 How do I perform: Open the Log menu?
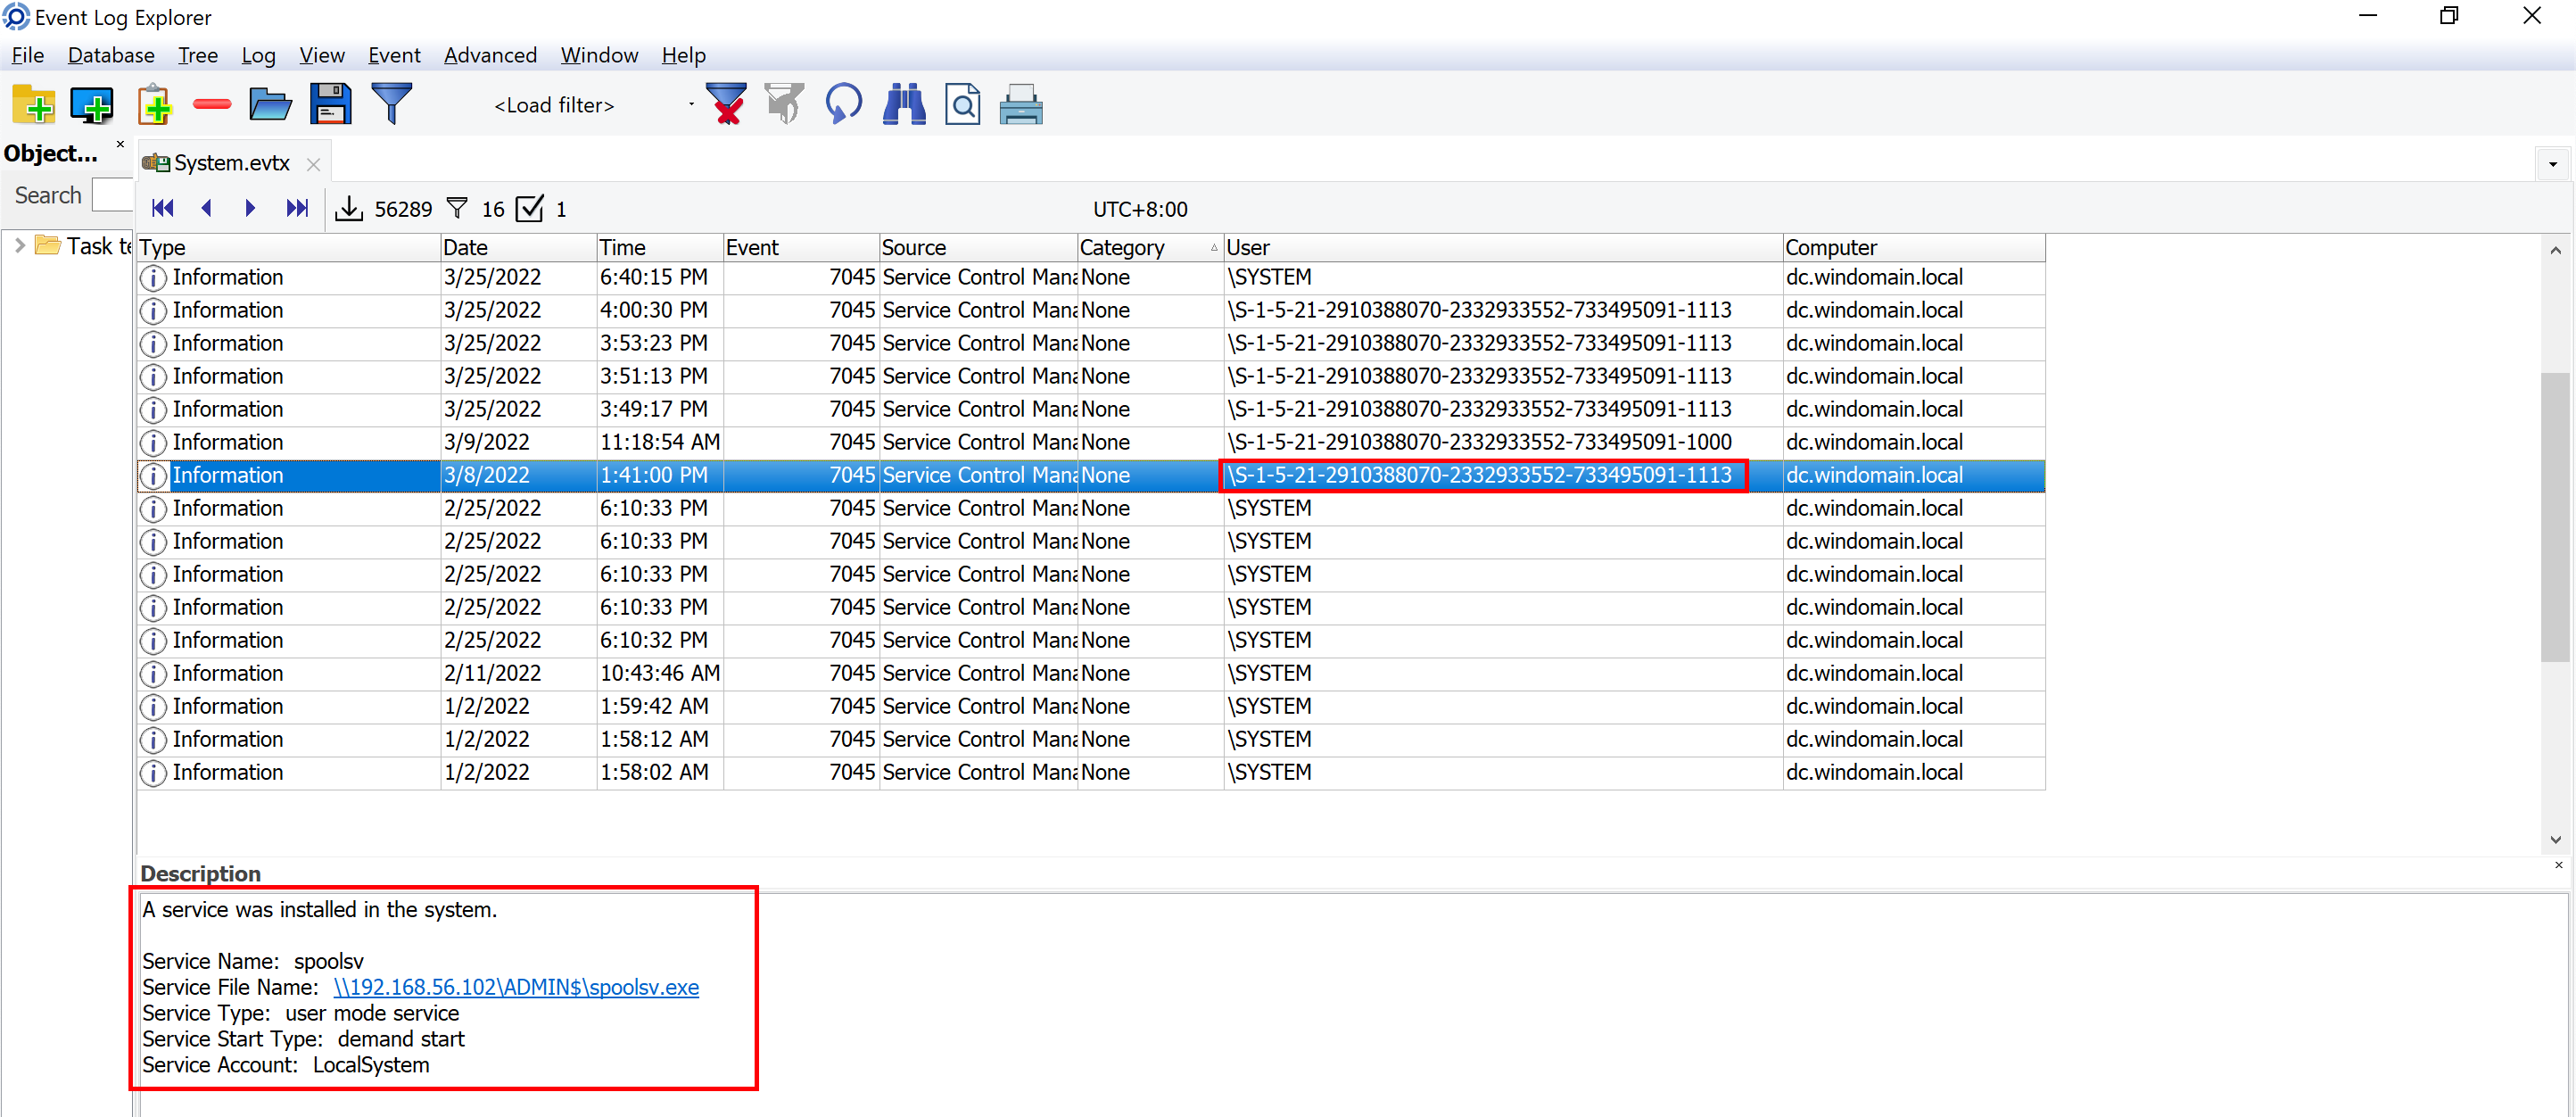click(258, 55)
